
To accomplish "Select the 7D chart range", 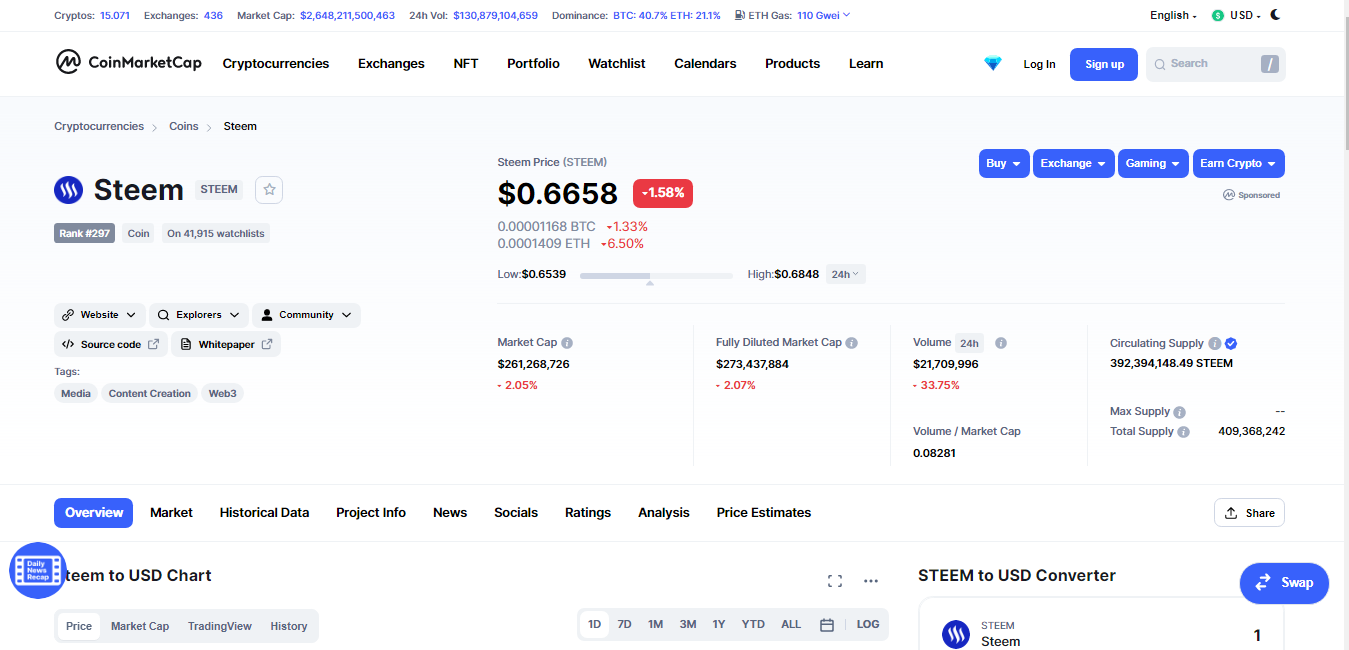I will point(625,624).
